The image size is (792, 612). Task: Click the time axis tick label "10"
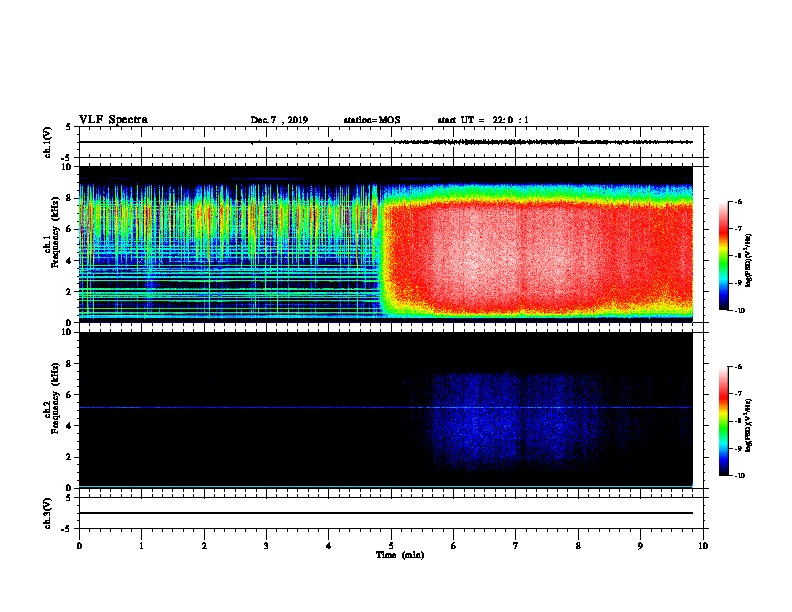(703, 546)
